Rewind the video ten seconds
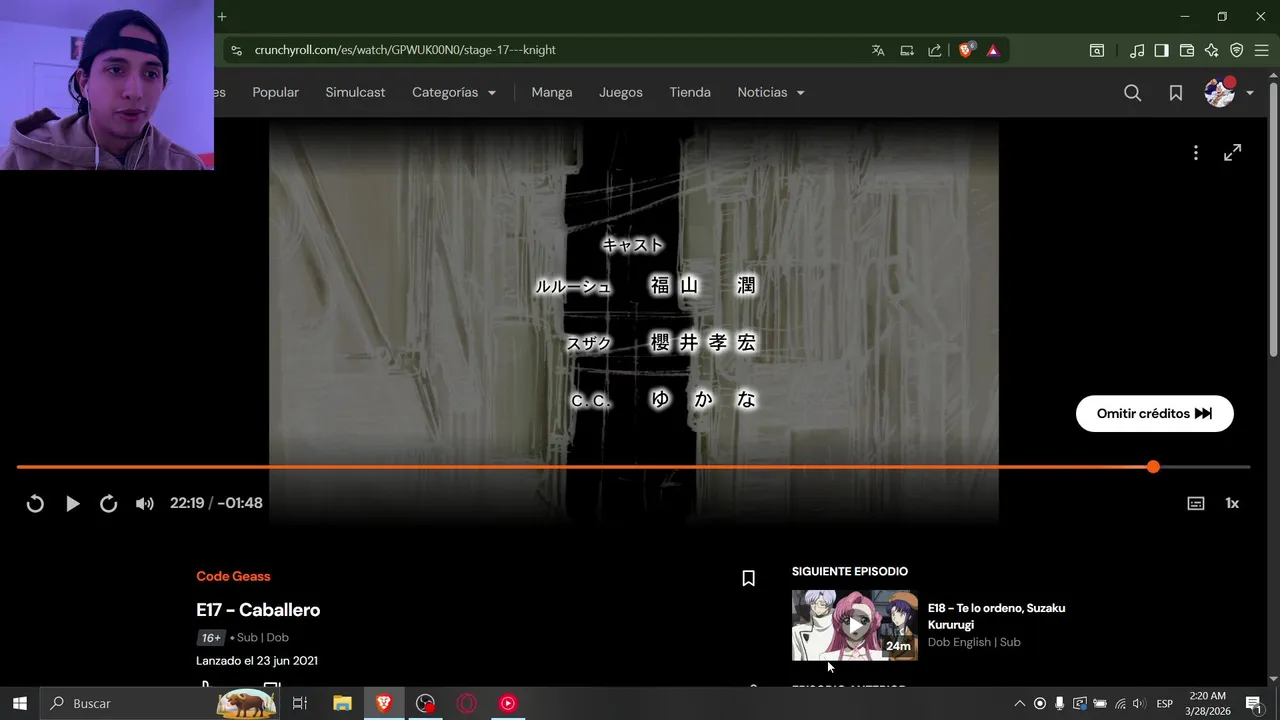1280x720 pixels. (x=35, y=504)
